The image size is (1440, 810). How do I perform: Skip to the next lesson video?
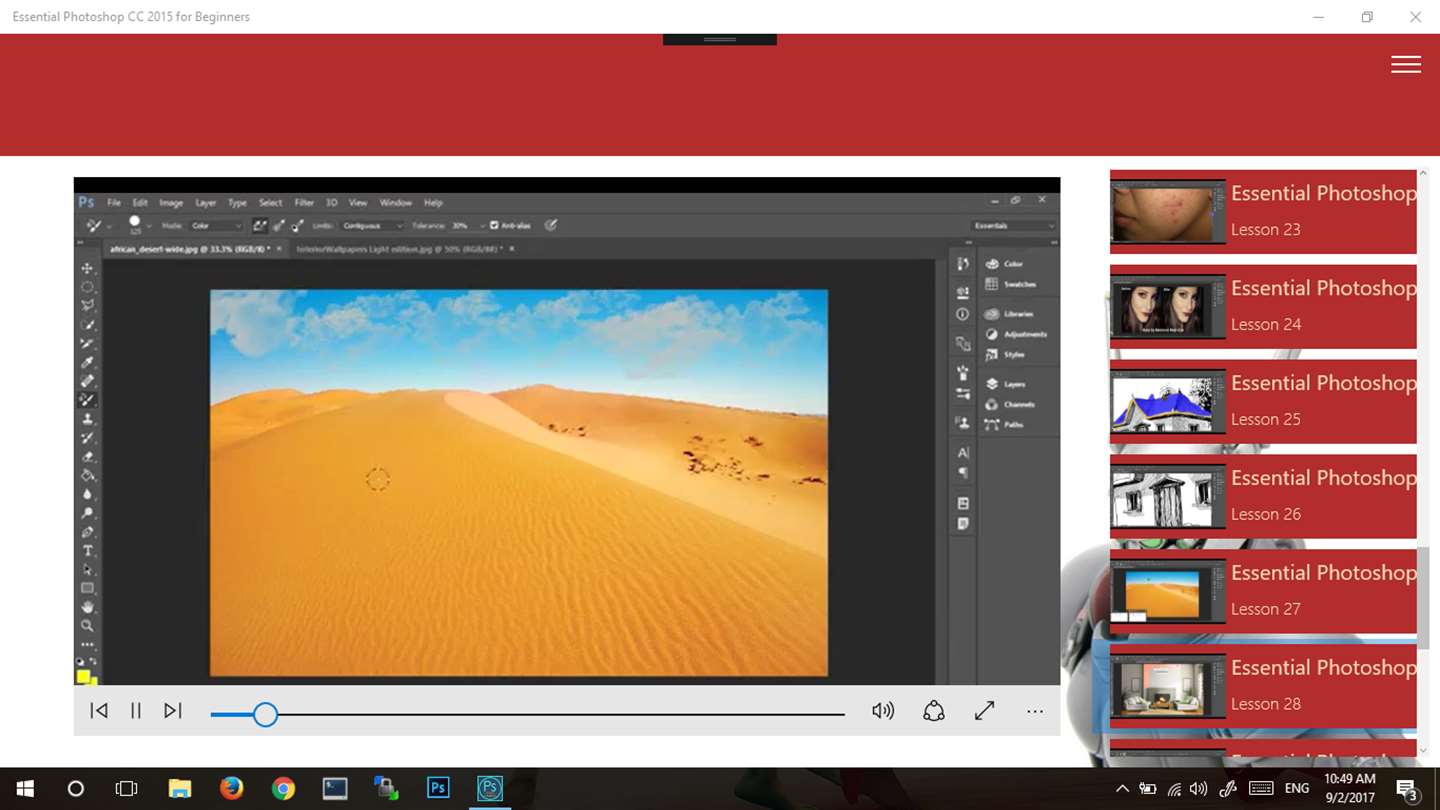(x=173, y=711)
